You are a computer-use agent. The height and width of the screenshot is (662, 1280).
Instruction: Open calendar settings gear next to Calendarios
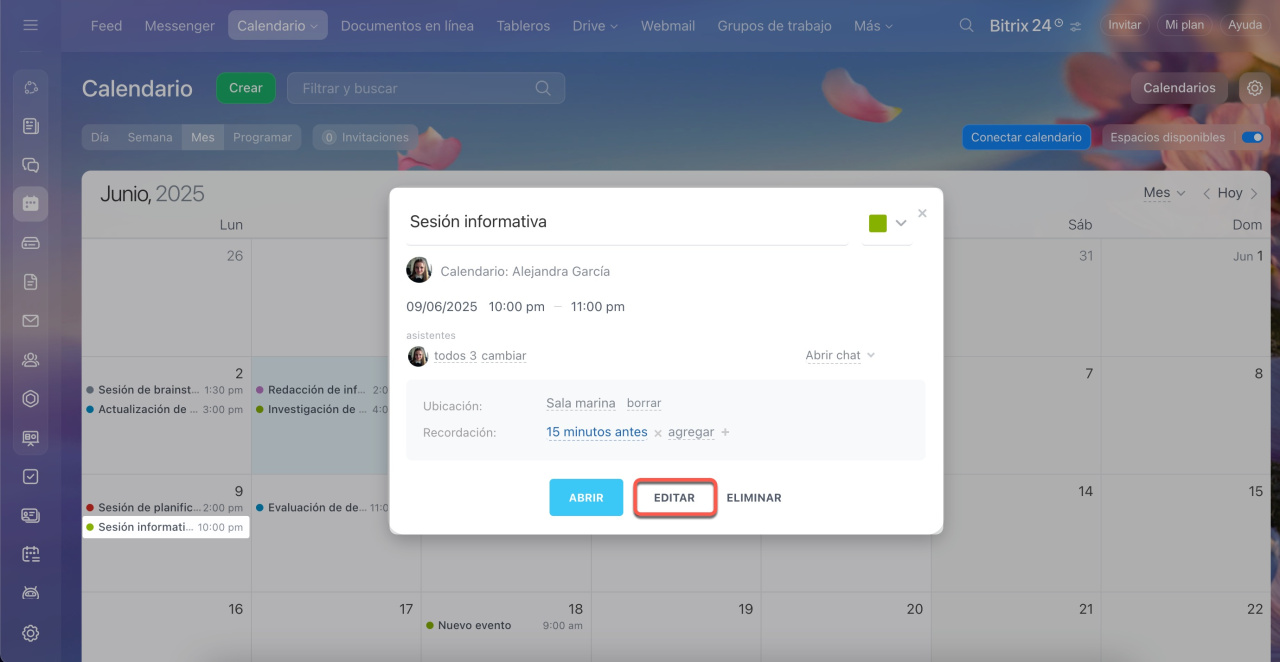(x=1254, y=88)
